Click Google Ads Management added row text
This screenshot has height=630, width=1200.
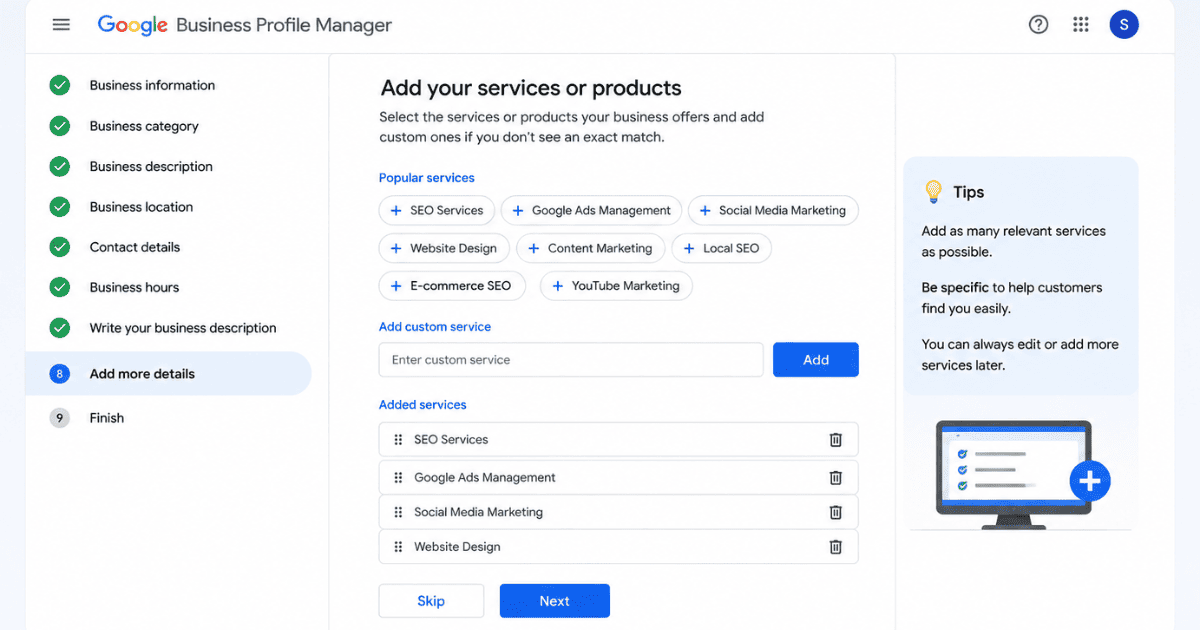(x=485, y=478)
